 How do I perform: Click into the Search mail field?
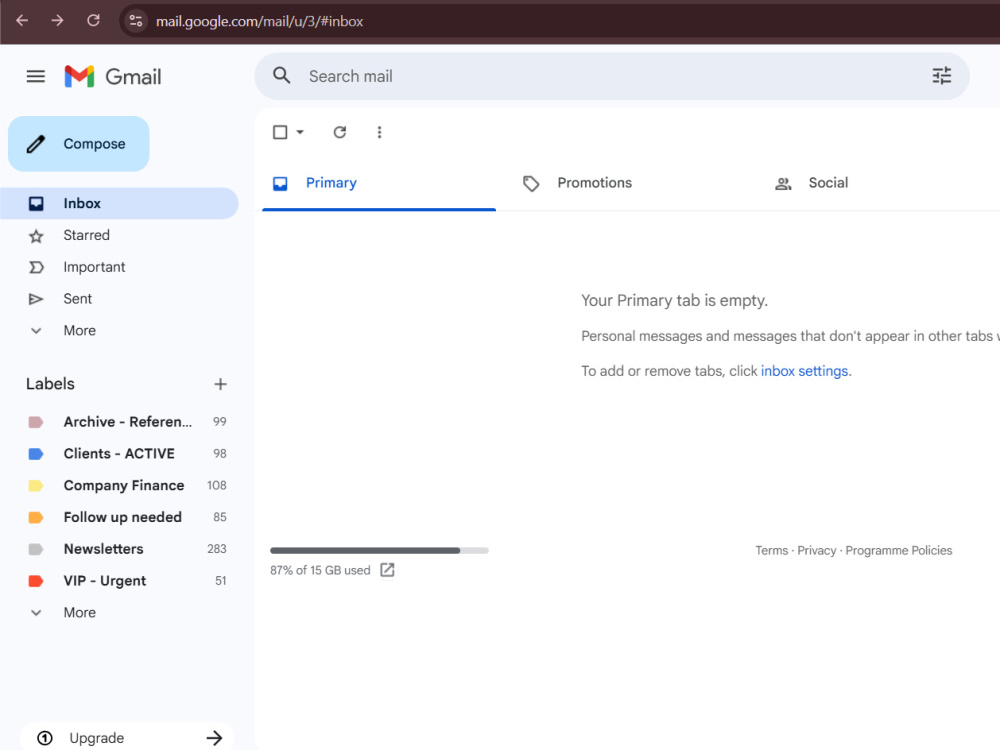coord(612,76)
